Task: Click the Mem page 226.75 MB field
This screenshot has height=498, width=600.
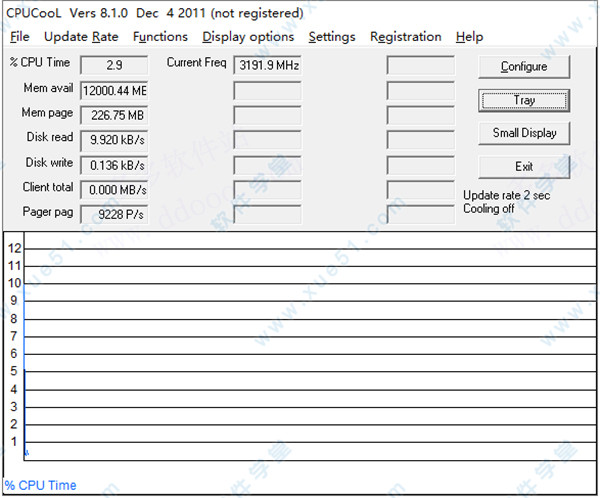Action: pos(114,115)
